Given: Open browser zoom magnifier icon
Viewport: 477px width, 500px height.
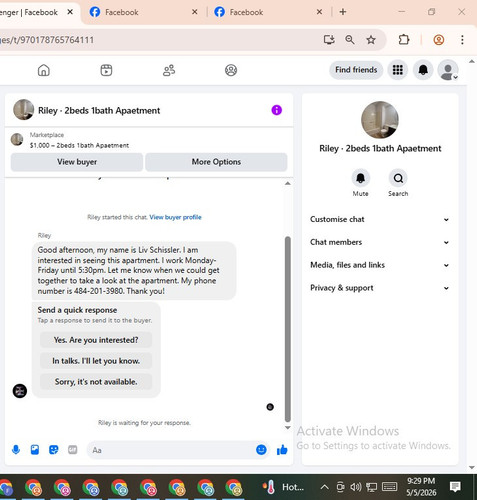Looking at the screenshot, I should click(350, 40).
